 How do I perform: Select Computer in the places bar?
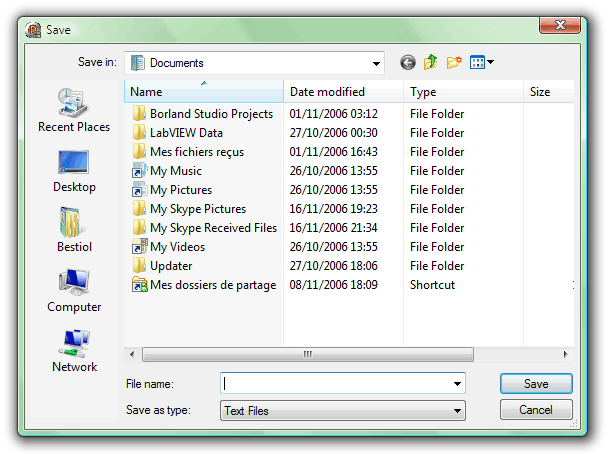click(x=74, y=290)
